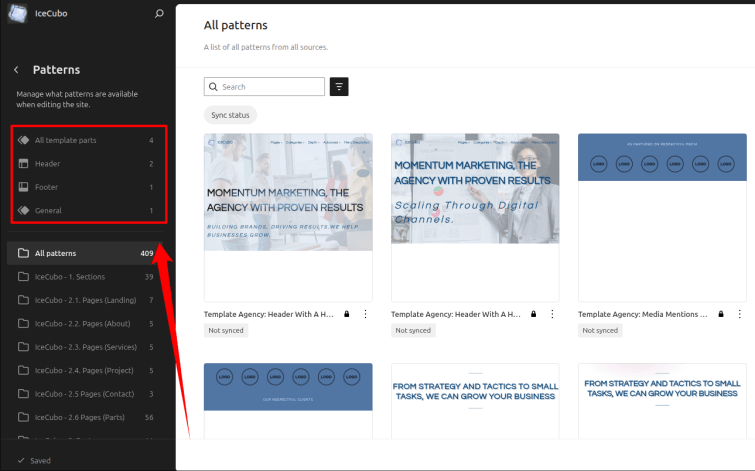Click folder icon beside 2.6 Pages (Parts)
The height and width of the screenshot is (471, 755).
(x=23, y=417)
